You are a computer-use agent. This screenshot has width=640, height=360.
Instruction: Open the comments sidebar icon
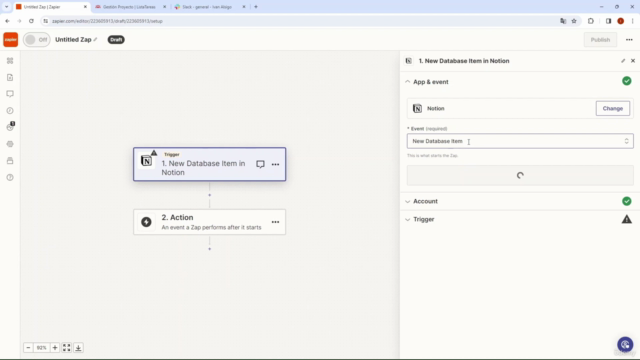[x=10, y=94]
